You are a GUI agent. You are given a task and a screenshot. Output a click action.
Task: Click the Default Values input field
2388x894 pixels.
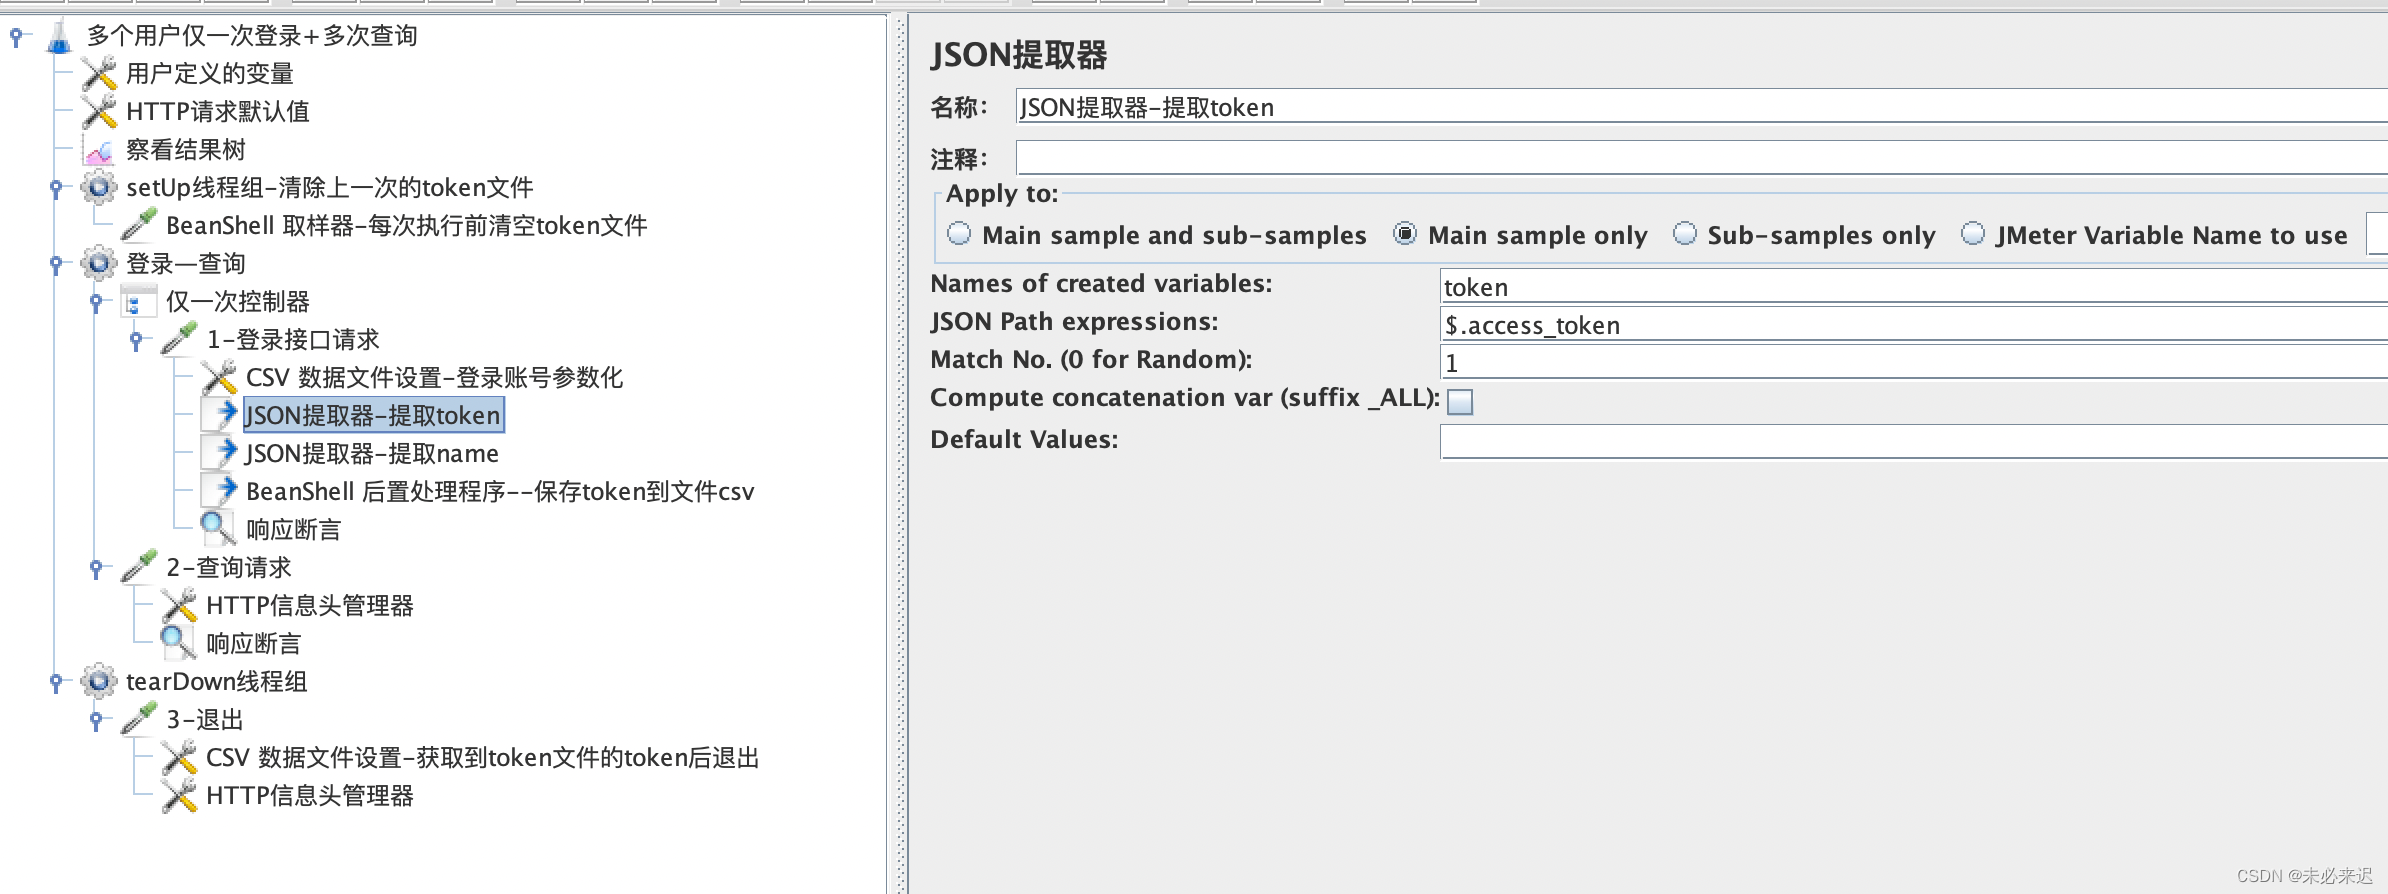pyautogui.click(x=1914, y=441)
